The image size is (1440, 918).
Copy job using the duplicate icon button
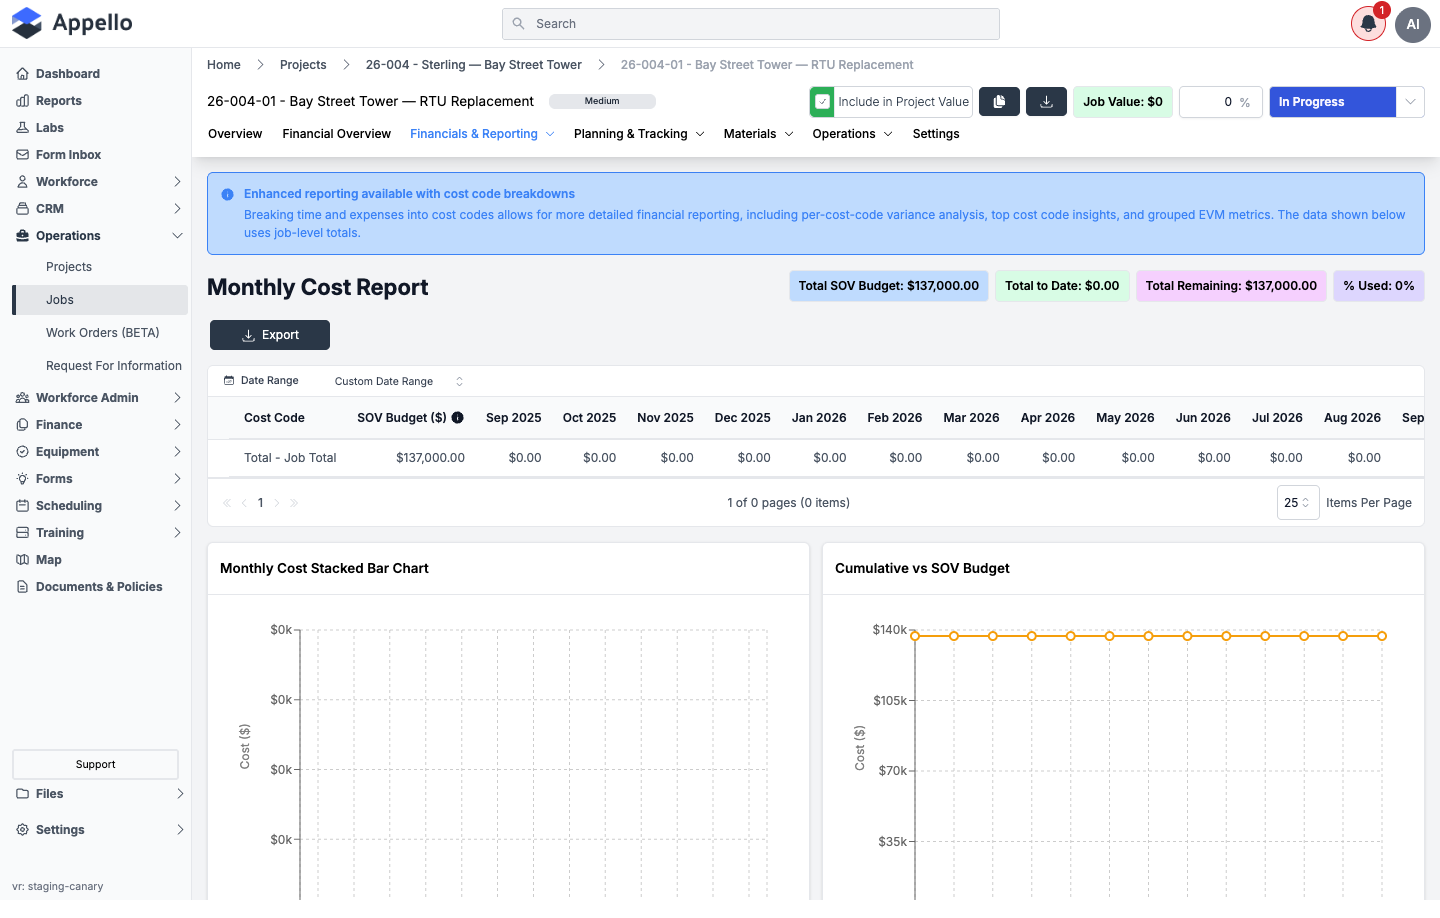pos(999,102)
